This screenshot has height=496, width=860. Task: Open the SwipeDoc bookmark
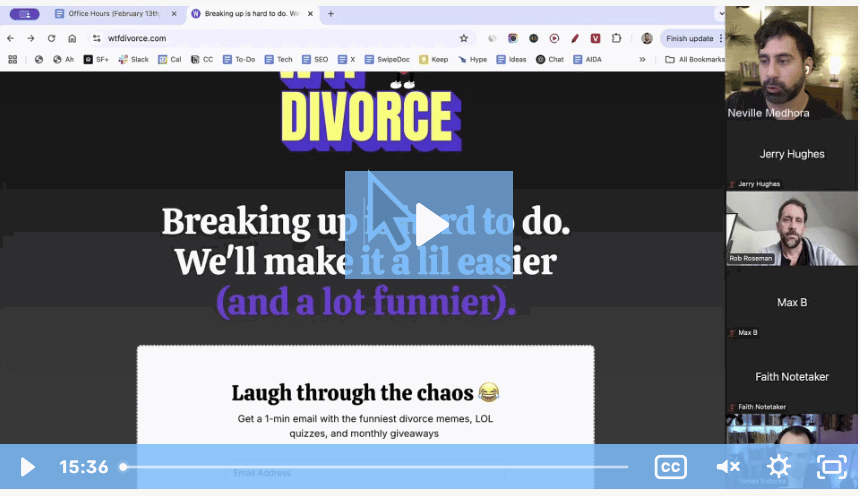387,59
